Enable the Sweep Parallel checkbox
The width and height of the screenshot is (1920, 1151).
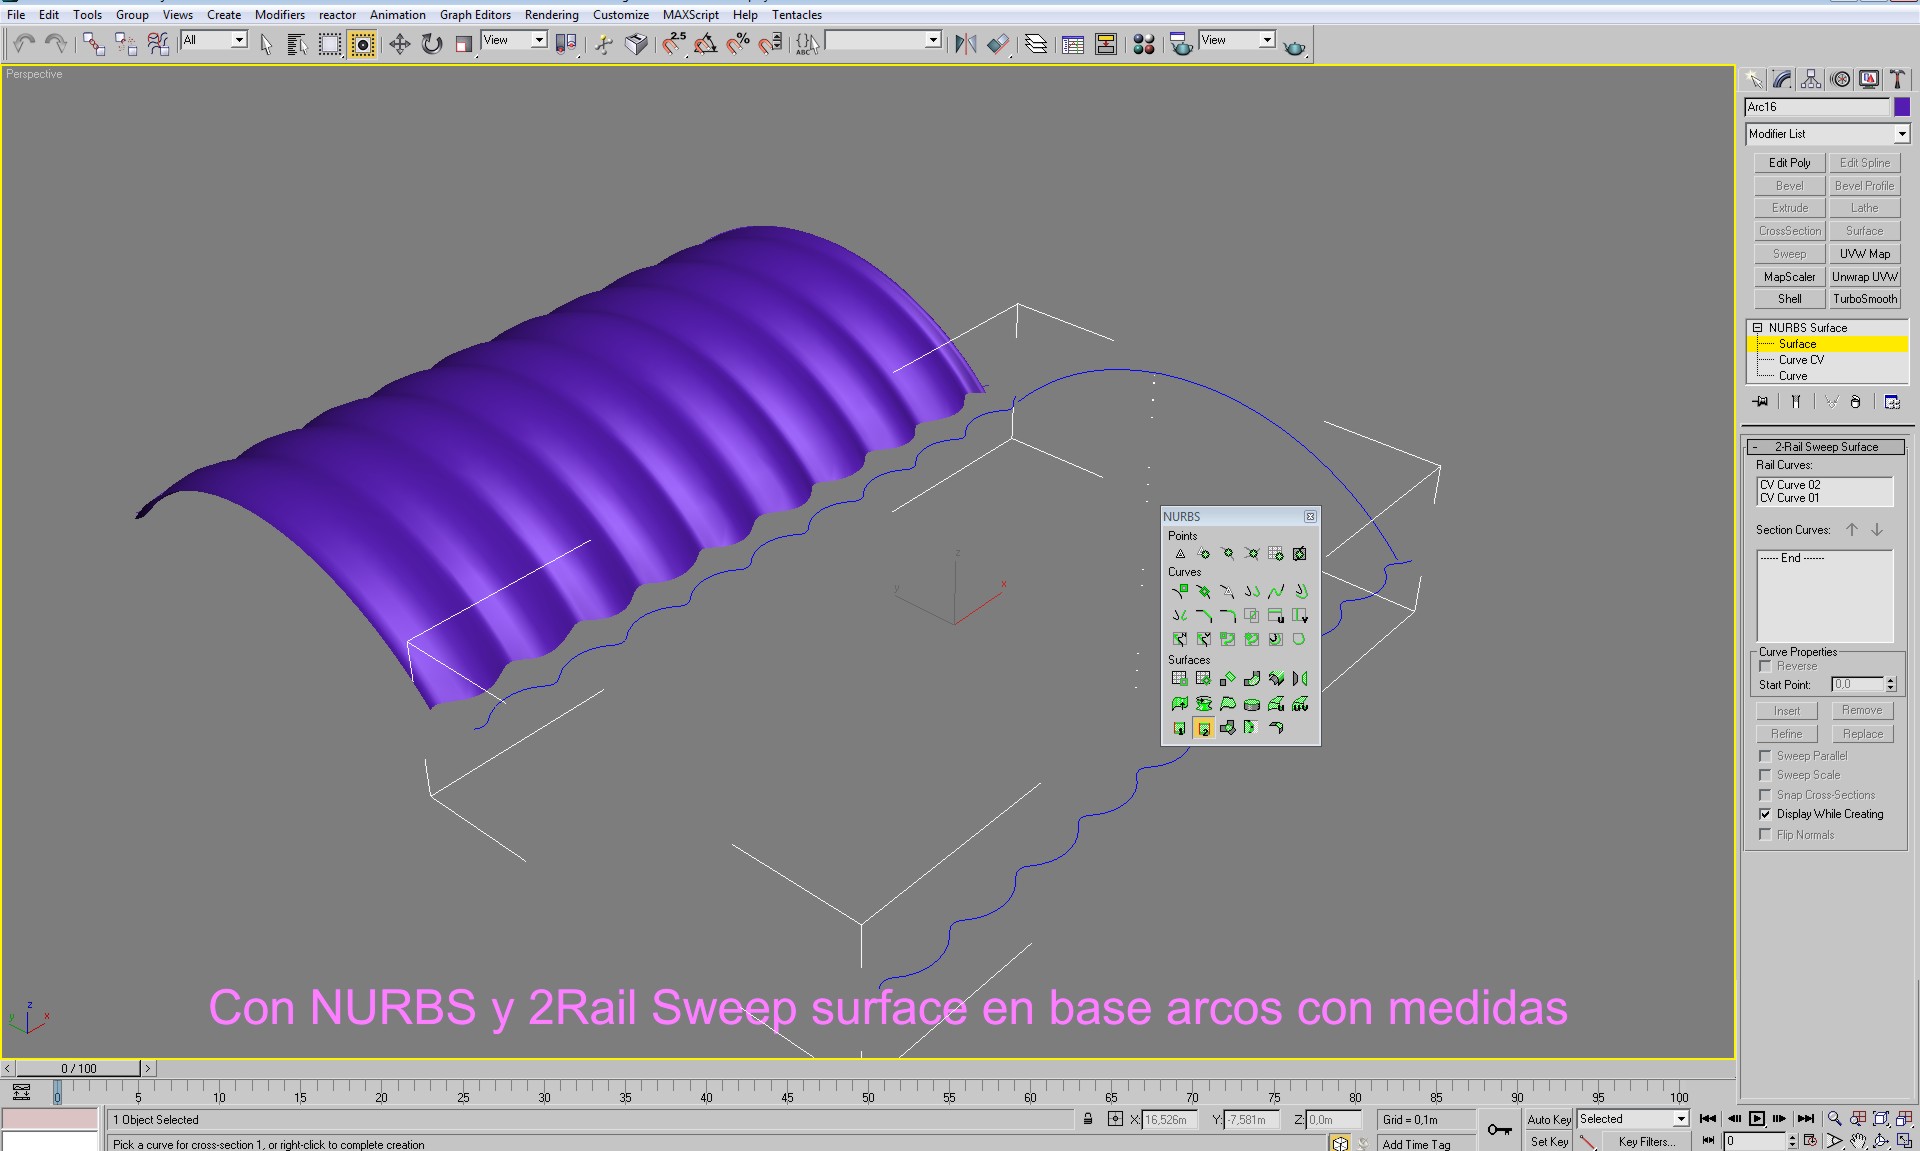click(1765, 756)
